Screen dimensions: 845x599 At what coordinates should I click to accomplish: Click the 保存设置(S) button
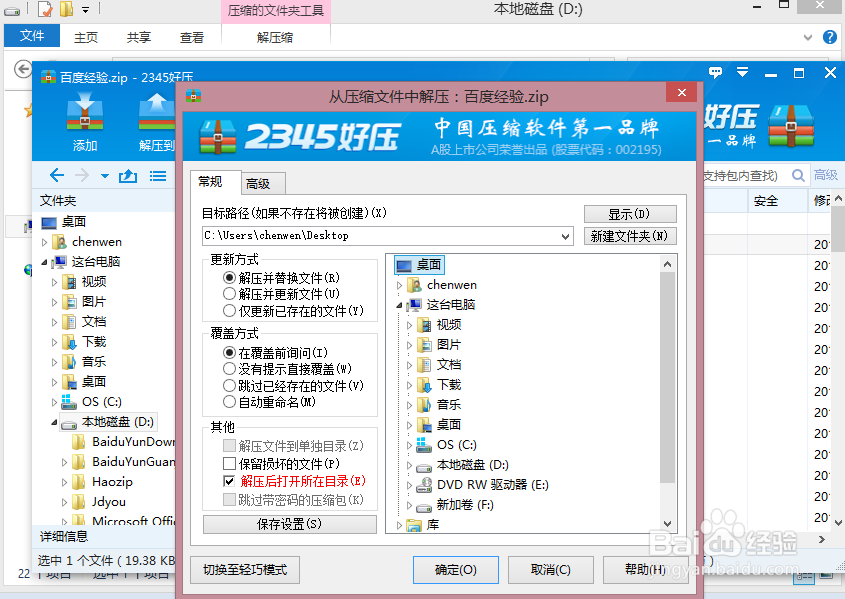pyautogui.click(x=290, y=524)
